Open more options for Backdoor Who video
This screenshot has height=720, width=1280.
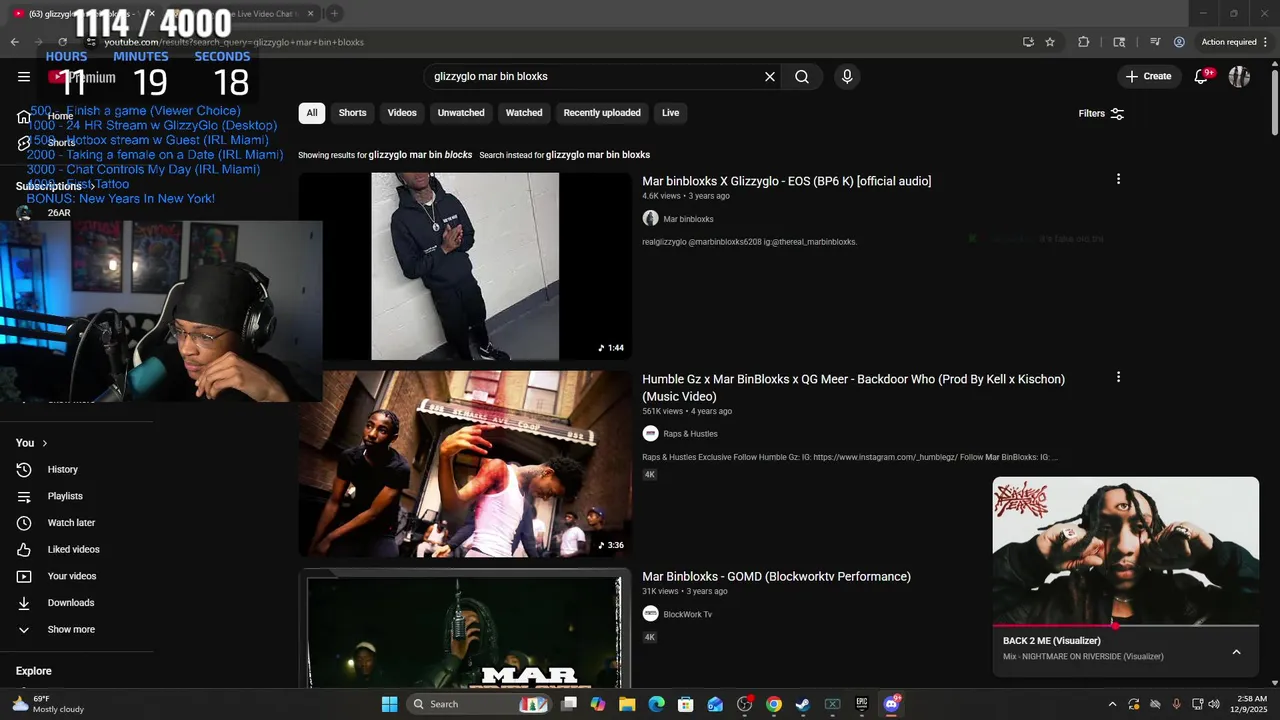tap(1118, 377)
